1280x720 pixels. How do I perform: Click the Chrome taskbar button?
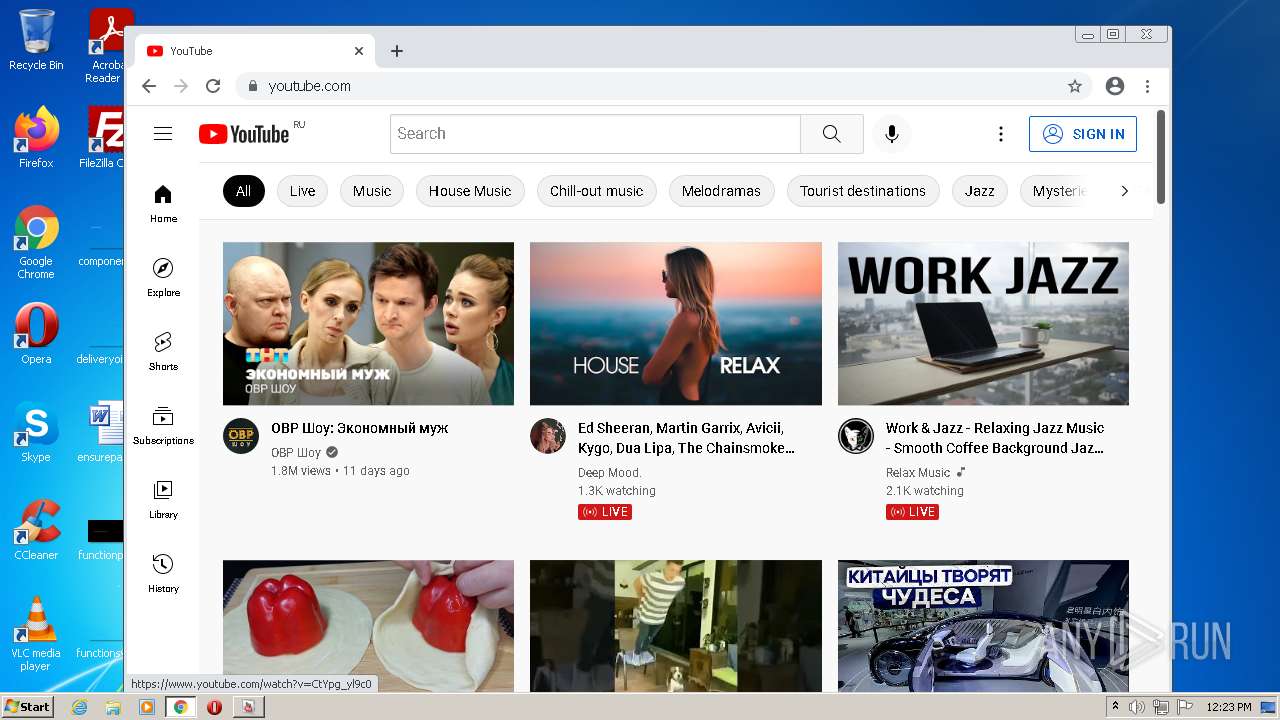(x=180, y=707)
